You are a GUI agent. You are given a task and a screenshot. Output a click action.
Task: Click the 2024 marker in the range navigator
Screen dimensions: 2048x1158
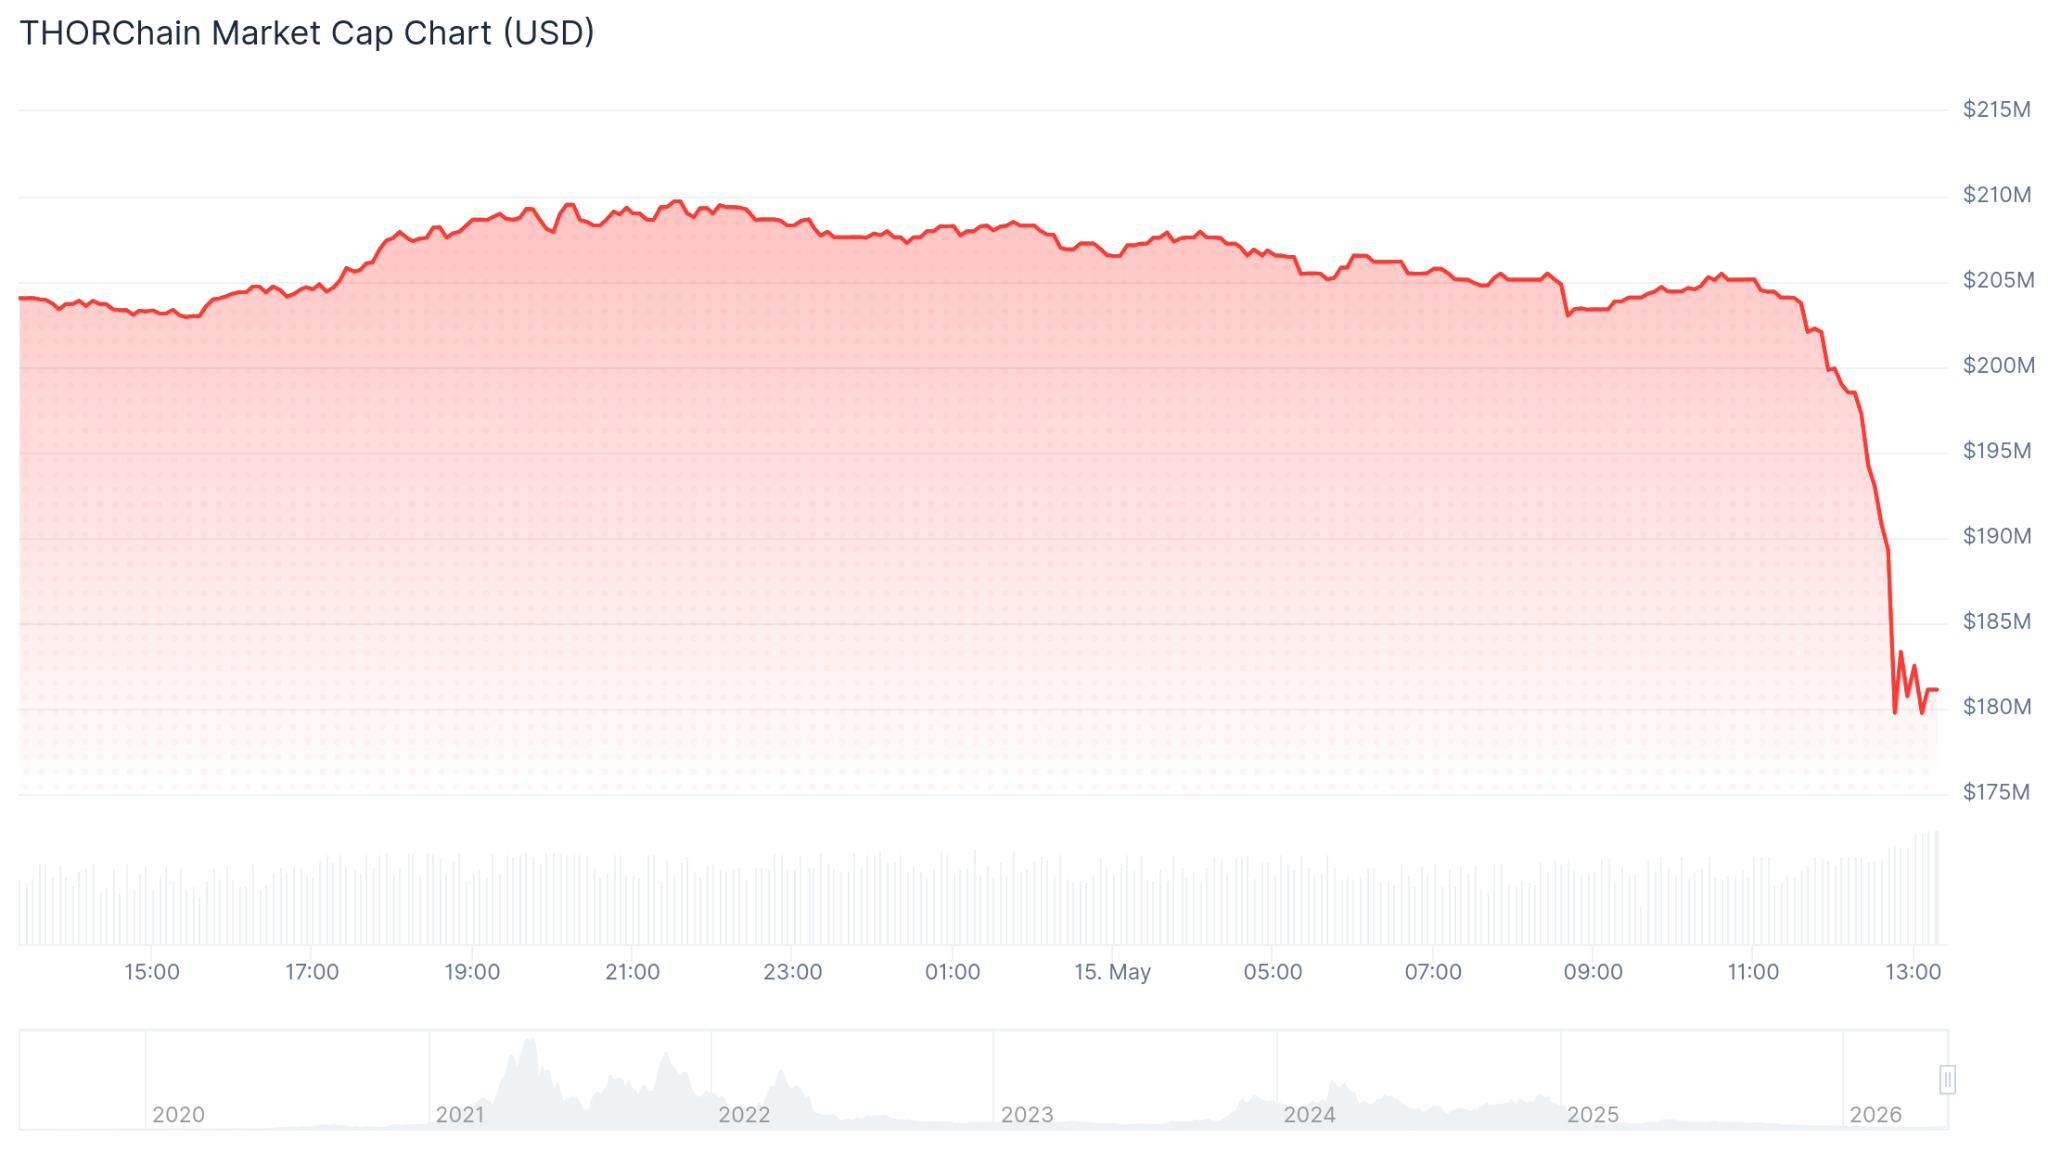(1310, 1115)
